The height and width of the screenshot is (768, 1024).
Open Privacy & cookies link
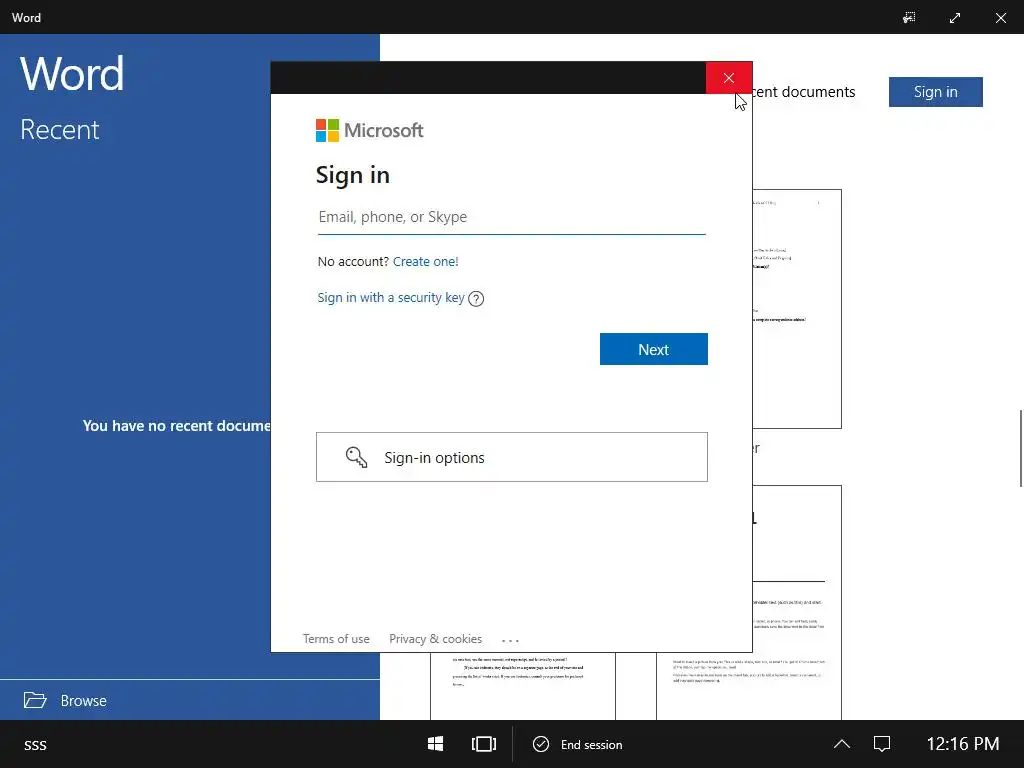coord(436,639)
